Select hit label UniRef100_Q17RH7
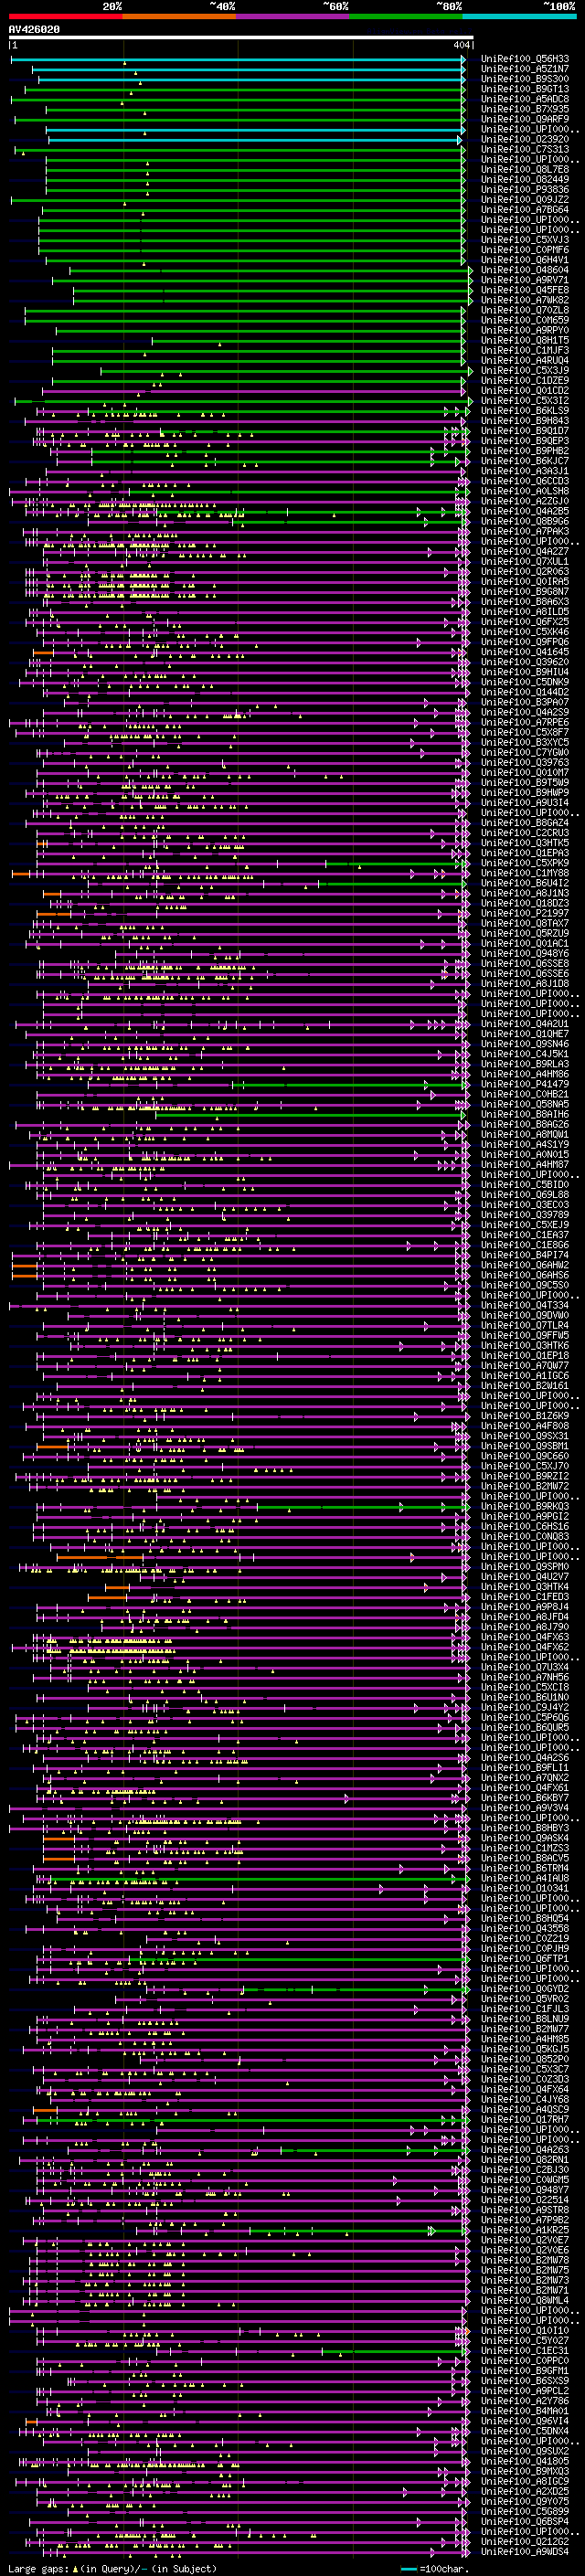This screenshot has height=2576, width=585. 525,2119
